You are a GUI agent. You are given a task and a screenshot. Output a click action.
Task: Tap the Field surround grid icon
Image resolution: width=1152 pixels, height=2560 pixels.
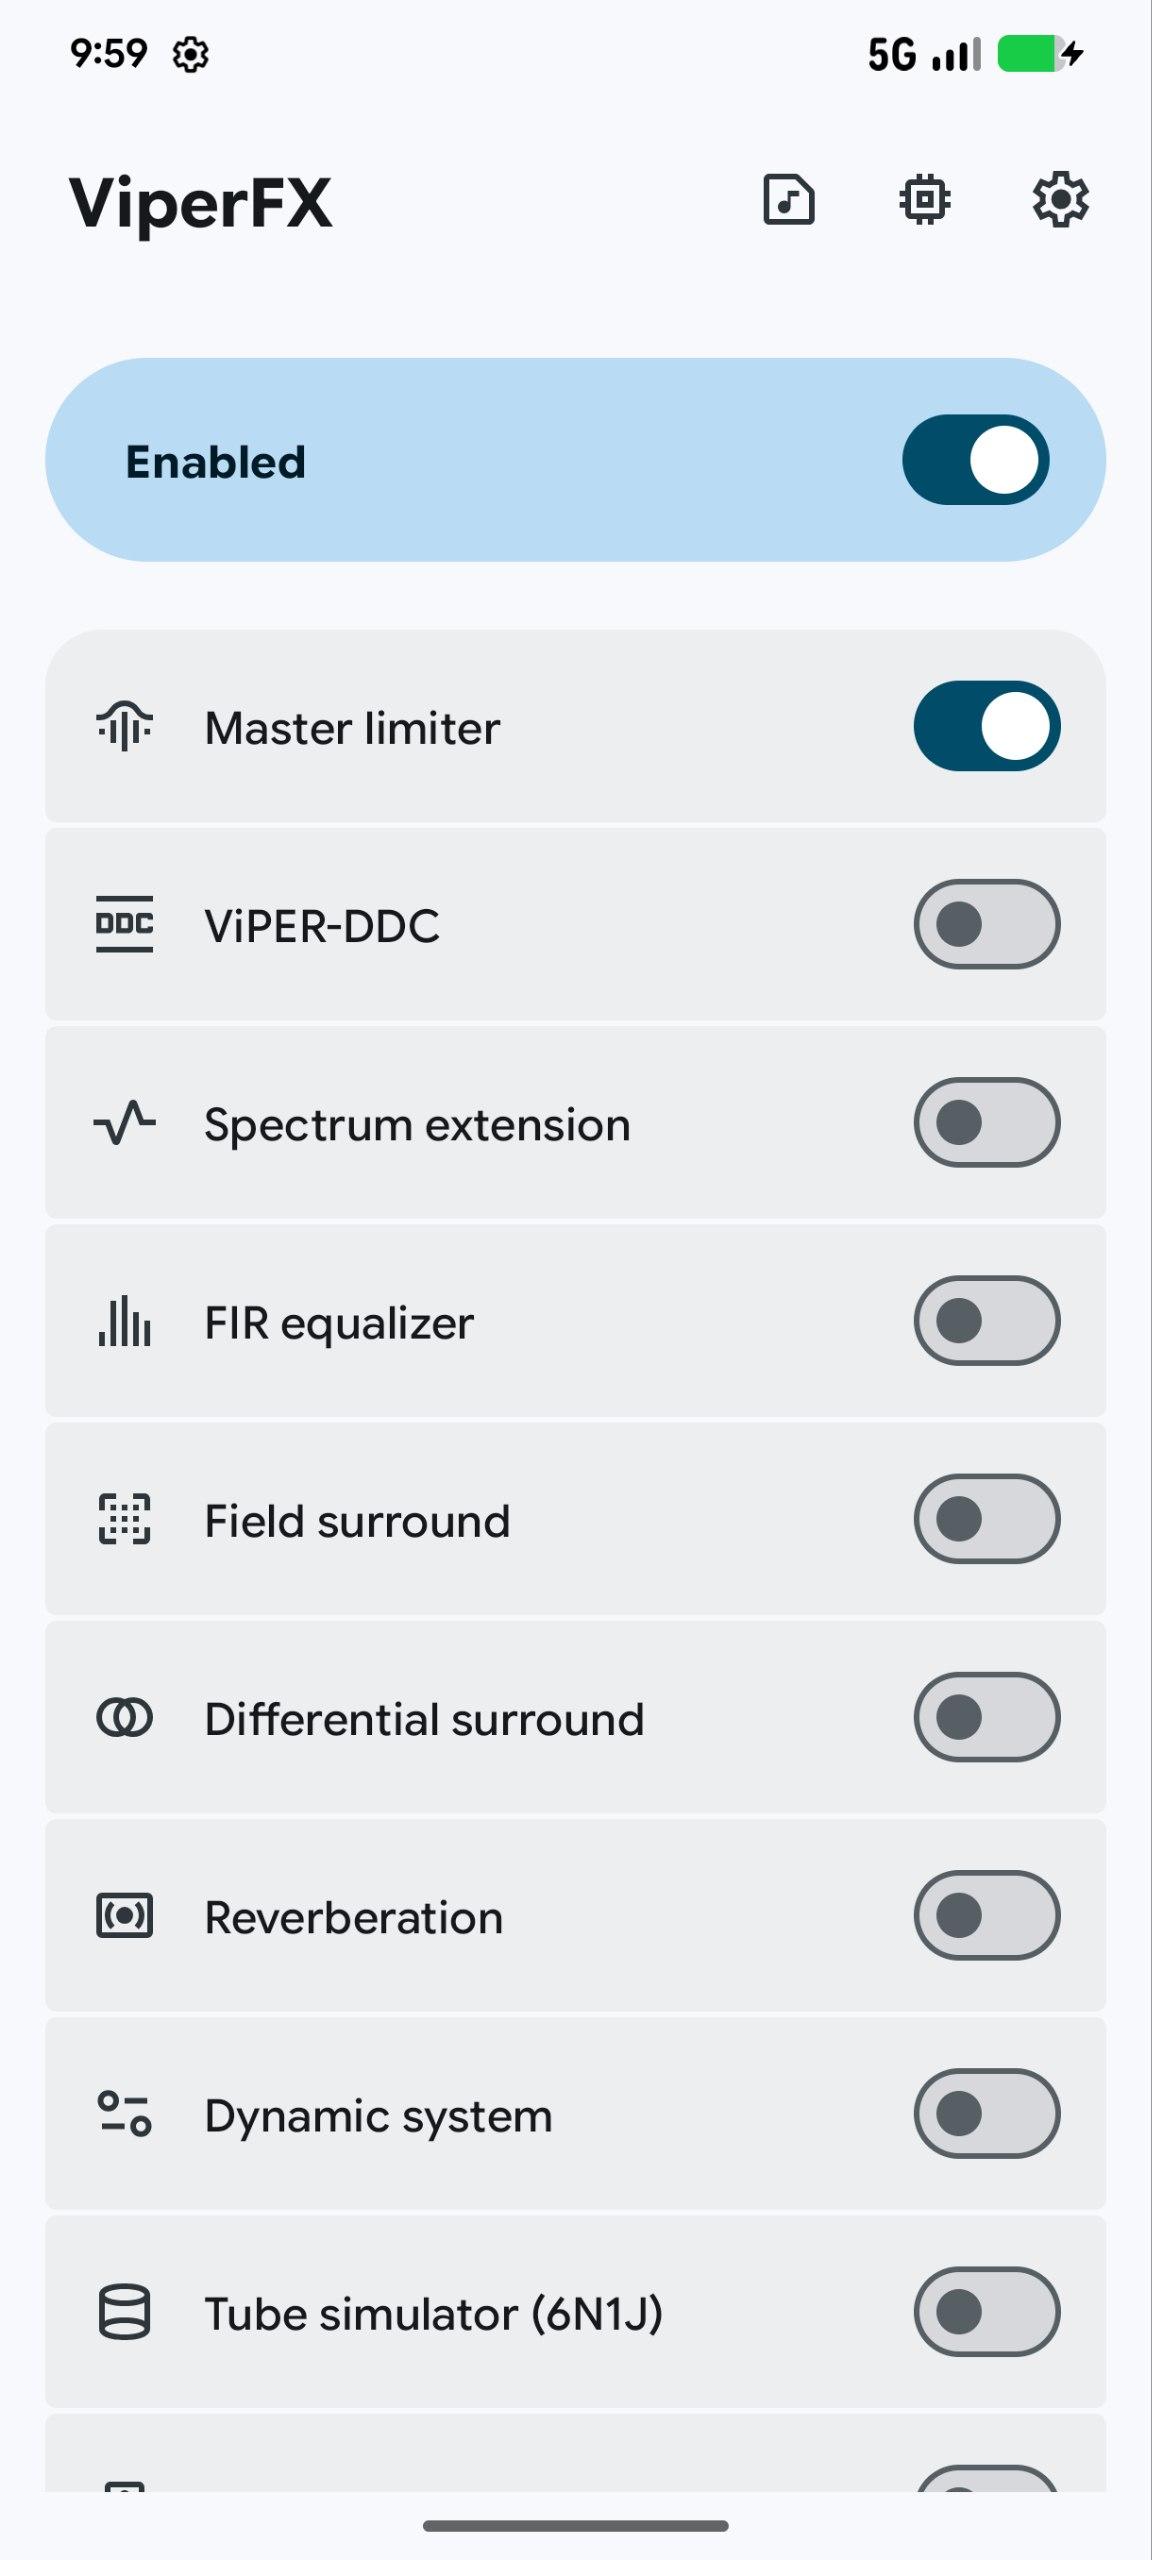click(124, 1519)
